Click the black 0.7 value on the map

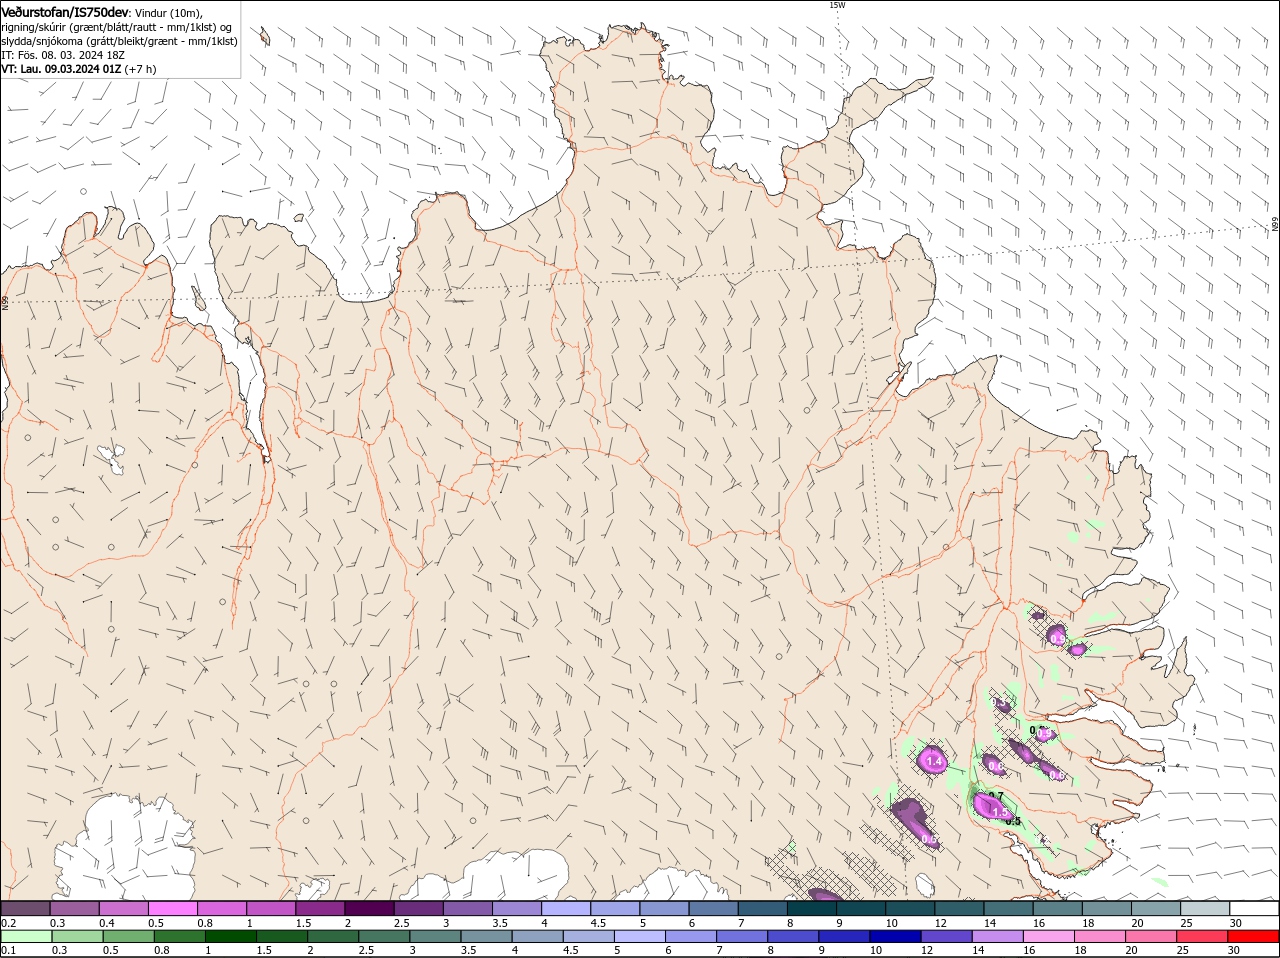click(x=995, y=796)
